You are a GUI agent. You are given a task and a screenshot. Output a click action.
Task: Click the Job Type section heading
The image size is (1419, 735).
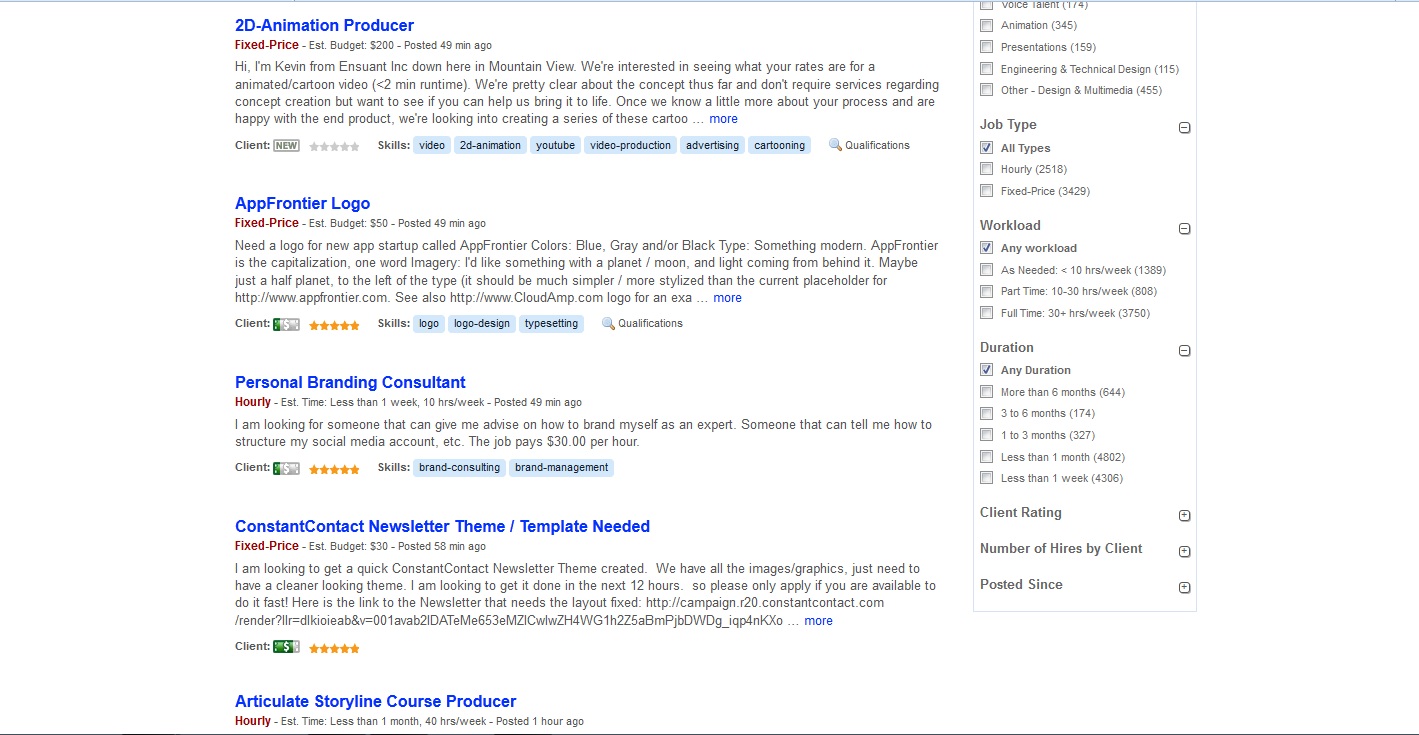tap(1008, 125)
